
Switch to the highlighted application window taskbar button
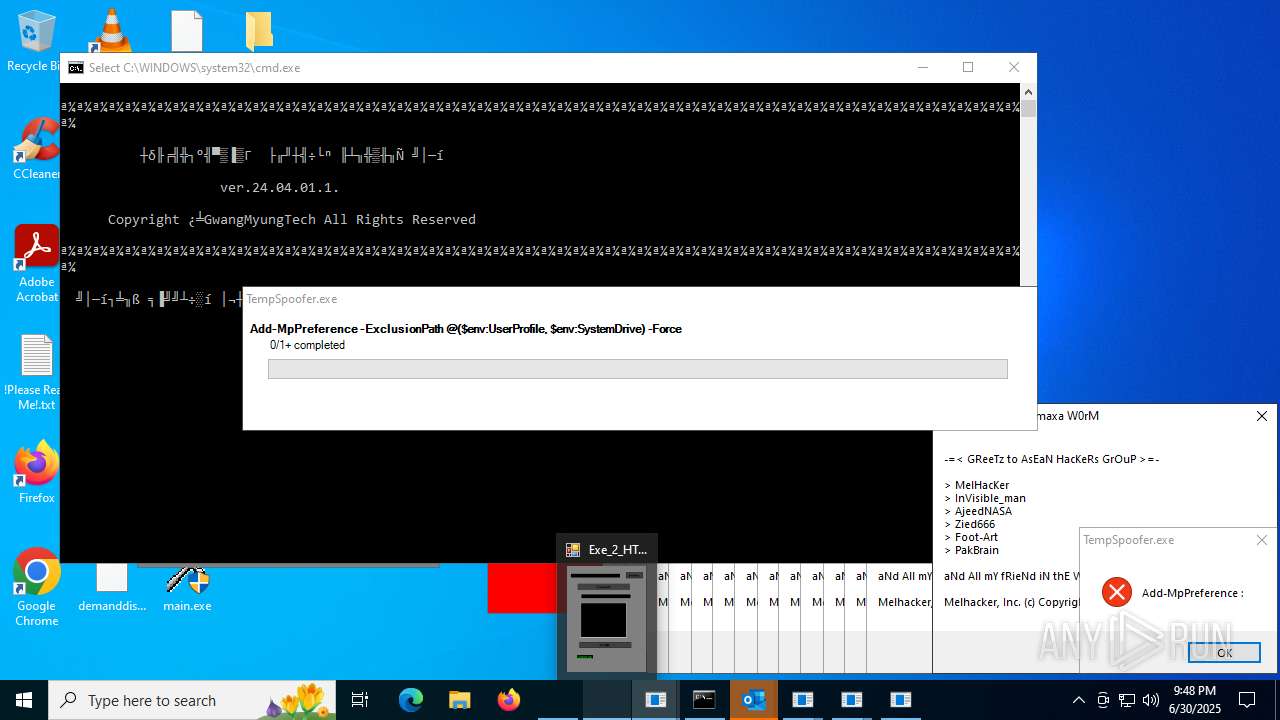click(655, 700)
